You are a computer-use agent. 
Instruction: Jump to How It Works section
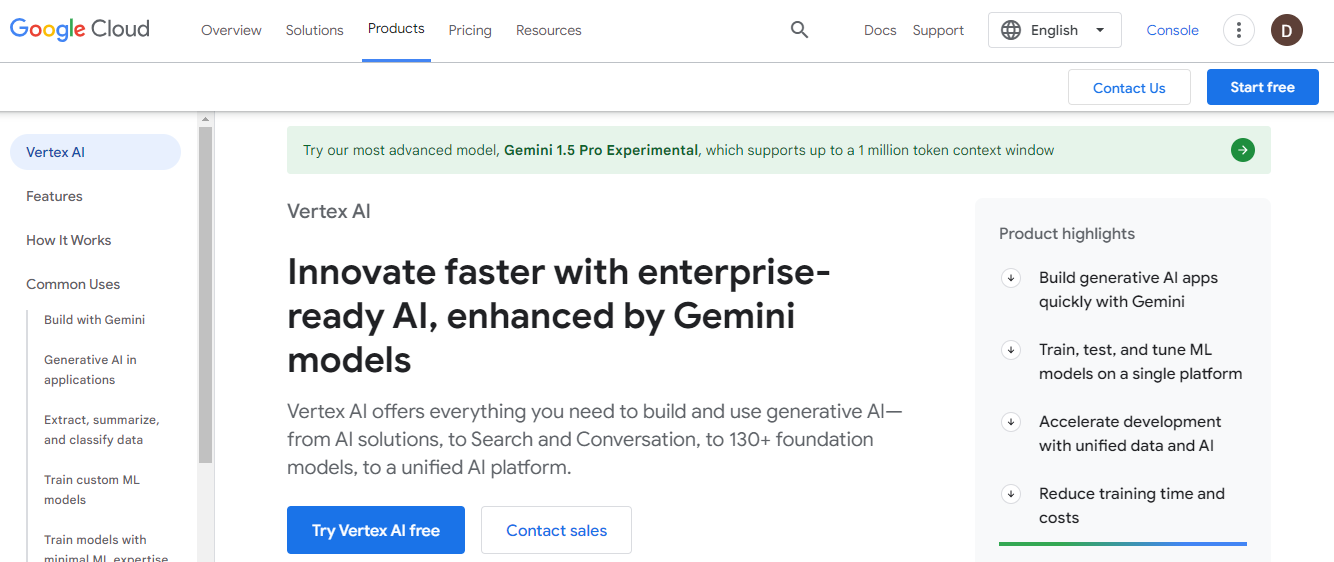(68, 240)
